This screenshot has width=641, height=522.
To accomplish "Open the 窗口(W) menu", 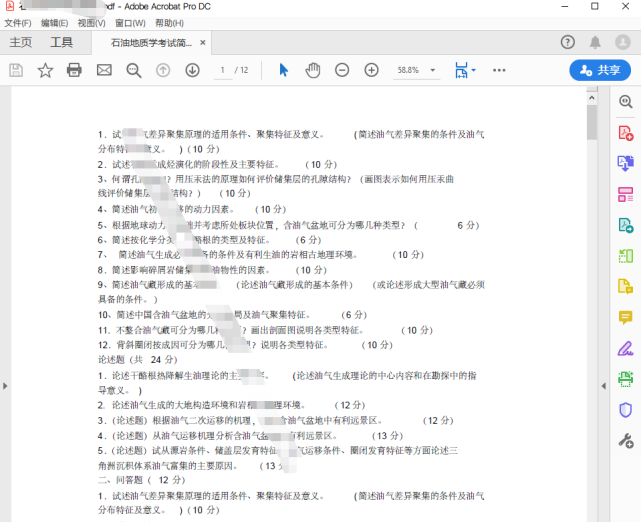I will click(x=130, y=23).
